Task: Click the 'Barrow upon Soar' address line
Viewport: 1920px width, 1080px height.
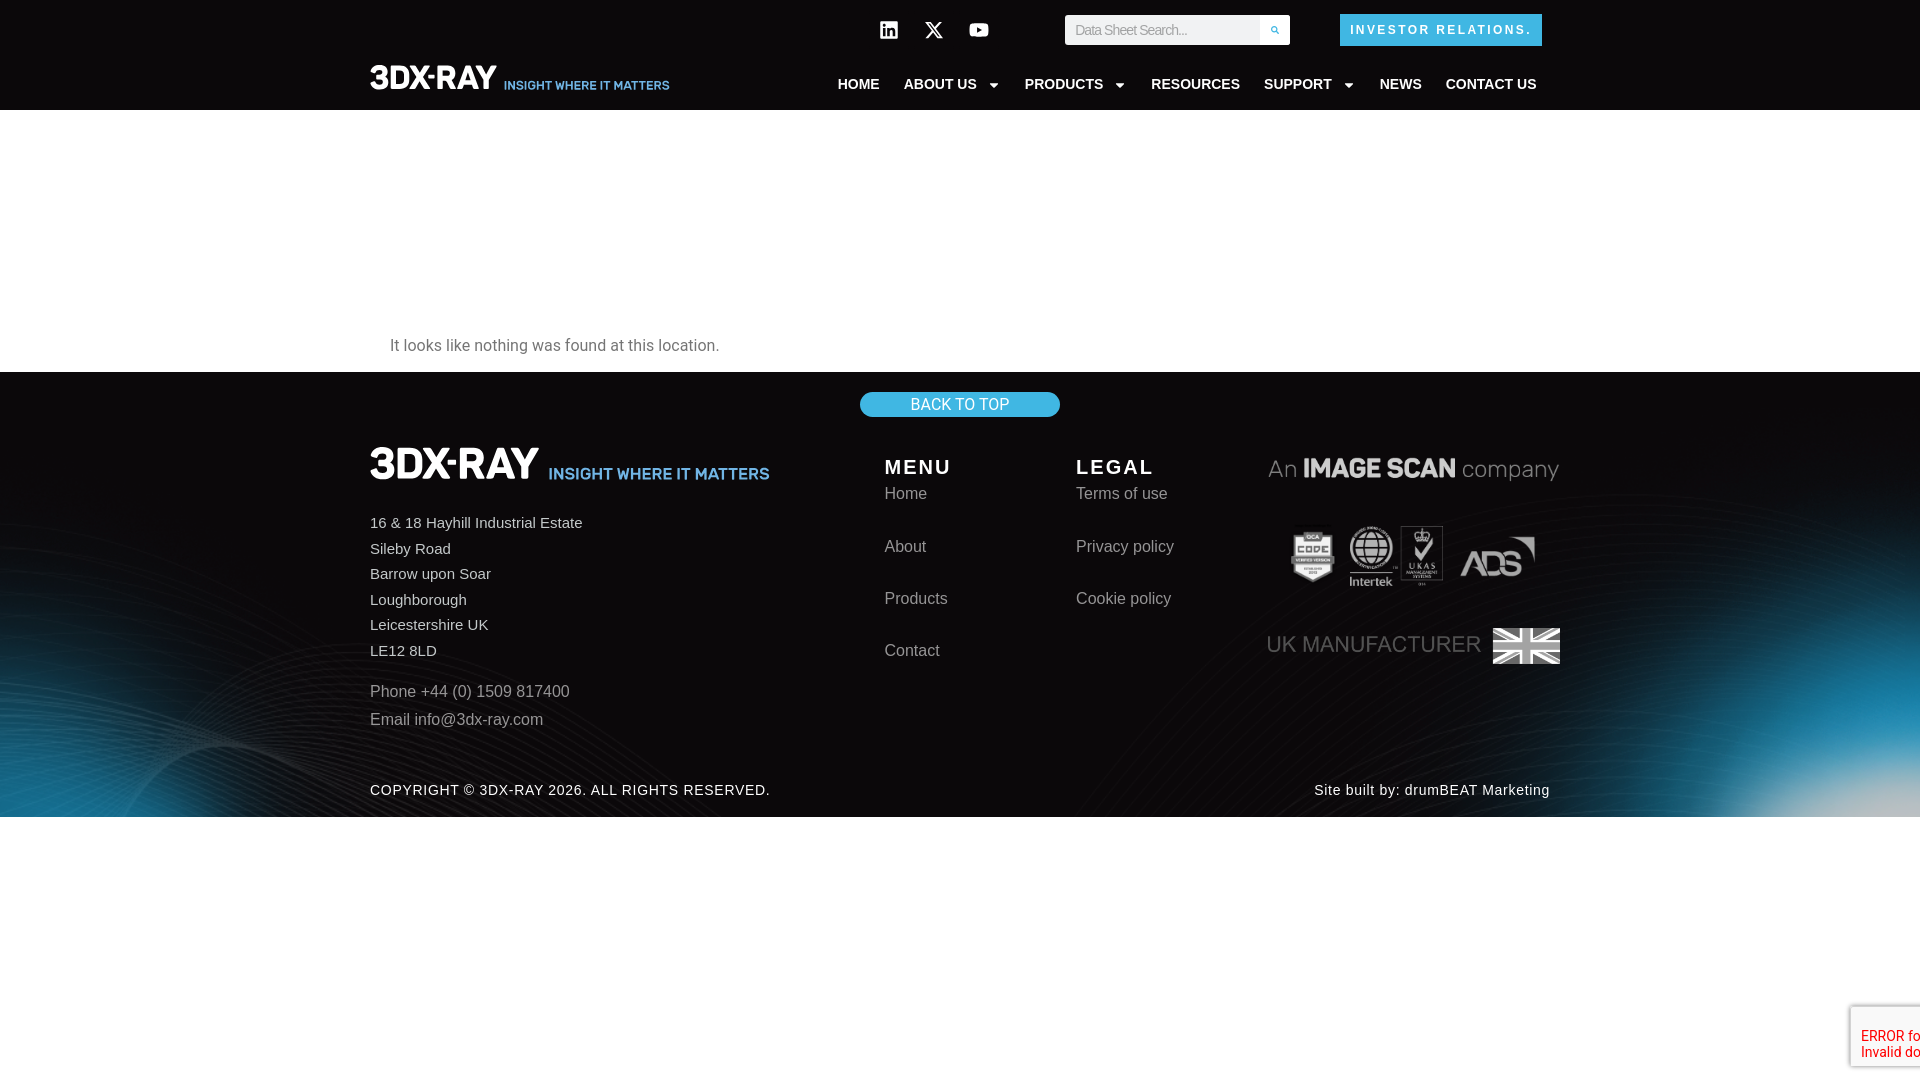Action: pos(430,574)
